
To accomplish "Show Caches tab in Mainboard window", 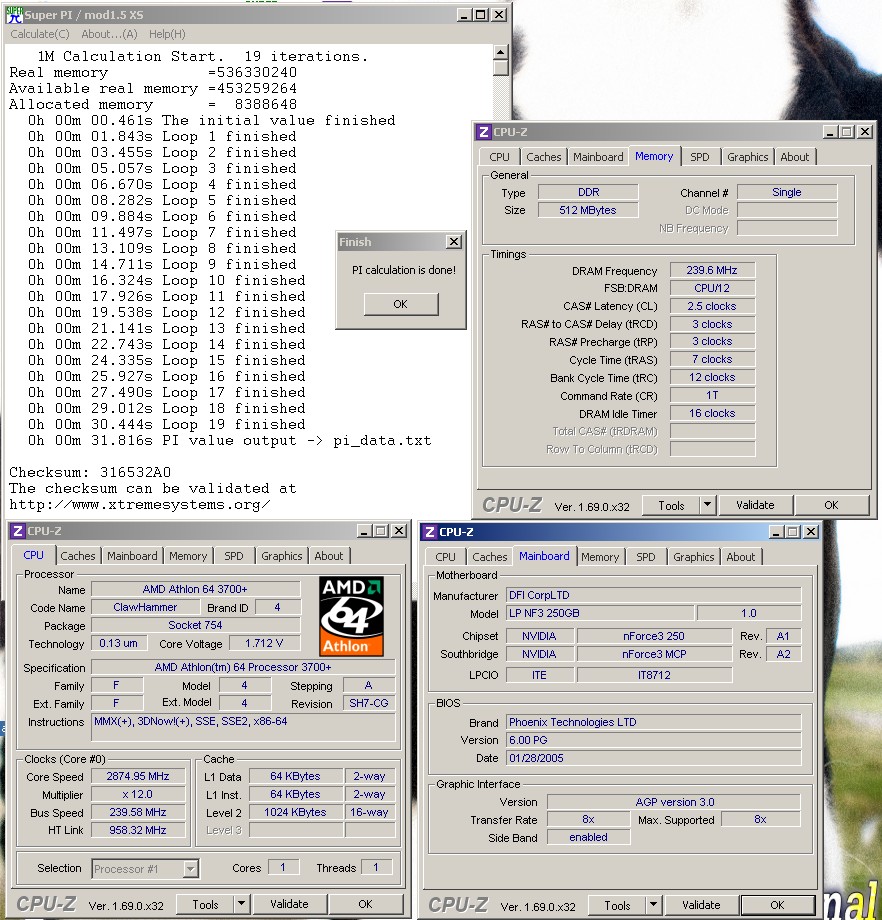I will tap(489, 557).
